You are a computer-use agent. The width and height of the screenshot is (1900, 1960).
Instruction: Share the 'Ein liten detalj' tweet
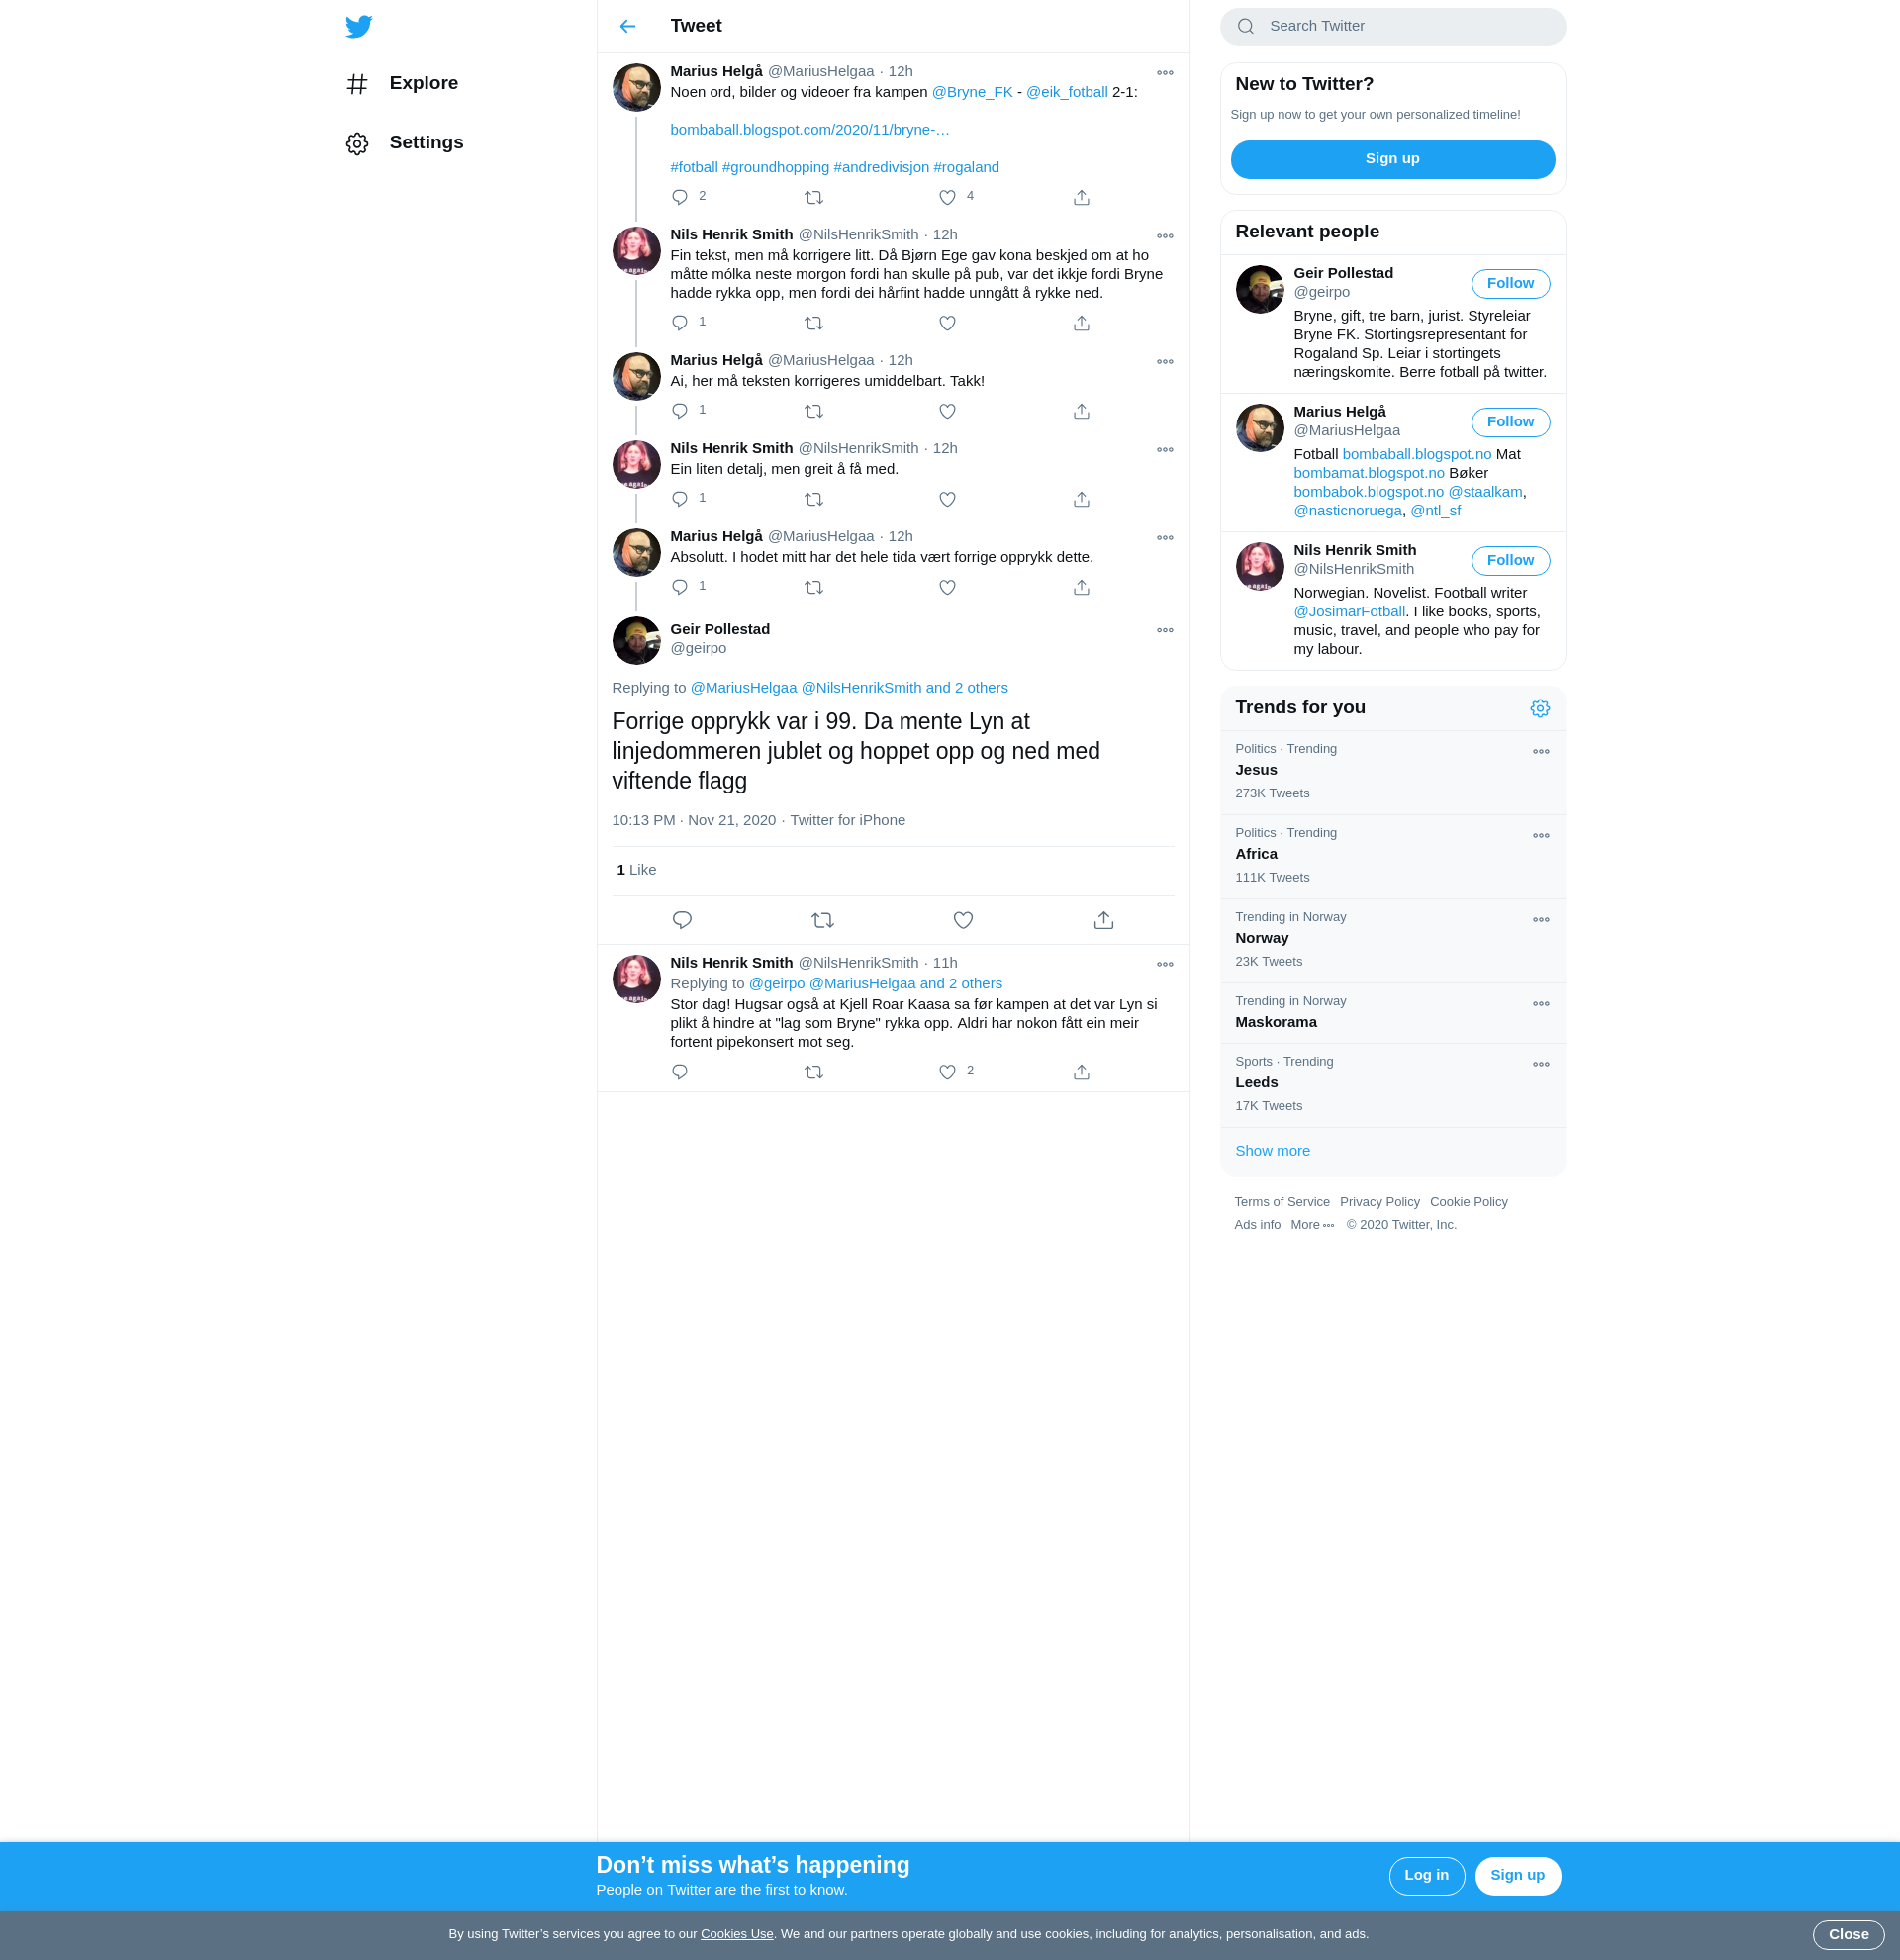[1081, 499]
